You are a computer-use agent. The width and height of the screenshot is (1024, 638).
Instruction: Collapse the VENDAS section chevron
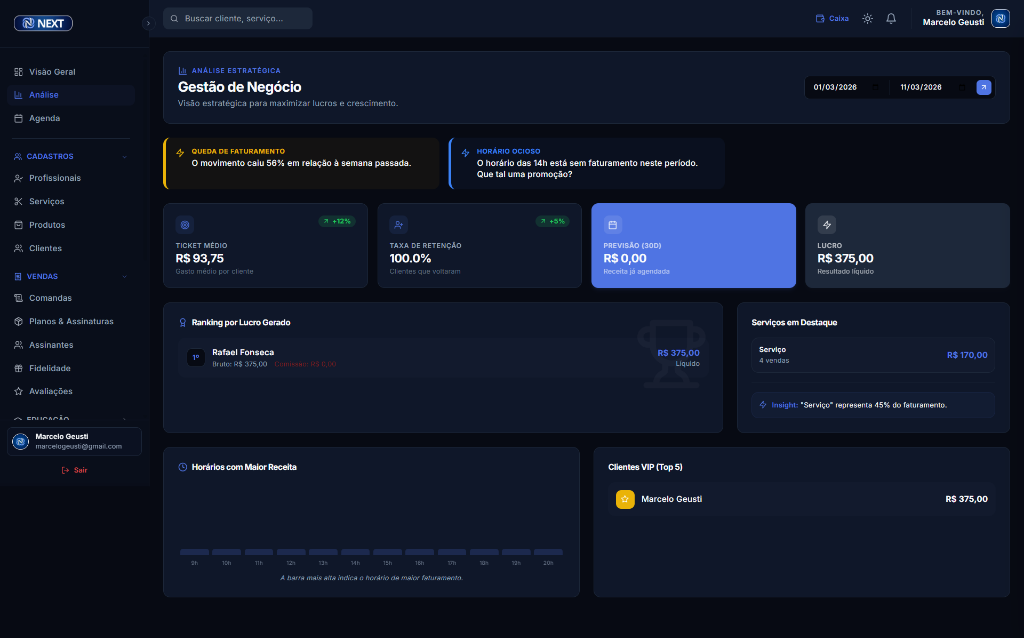pyautogui.click(x=125, y=277)
